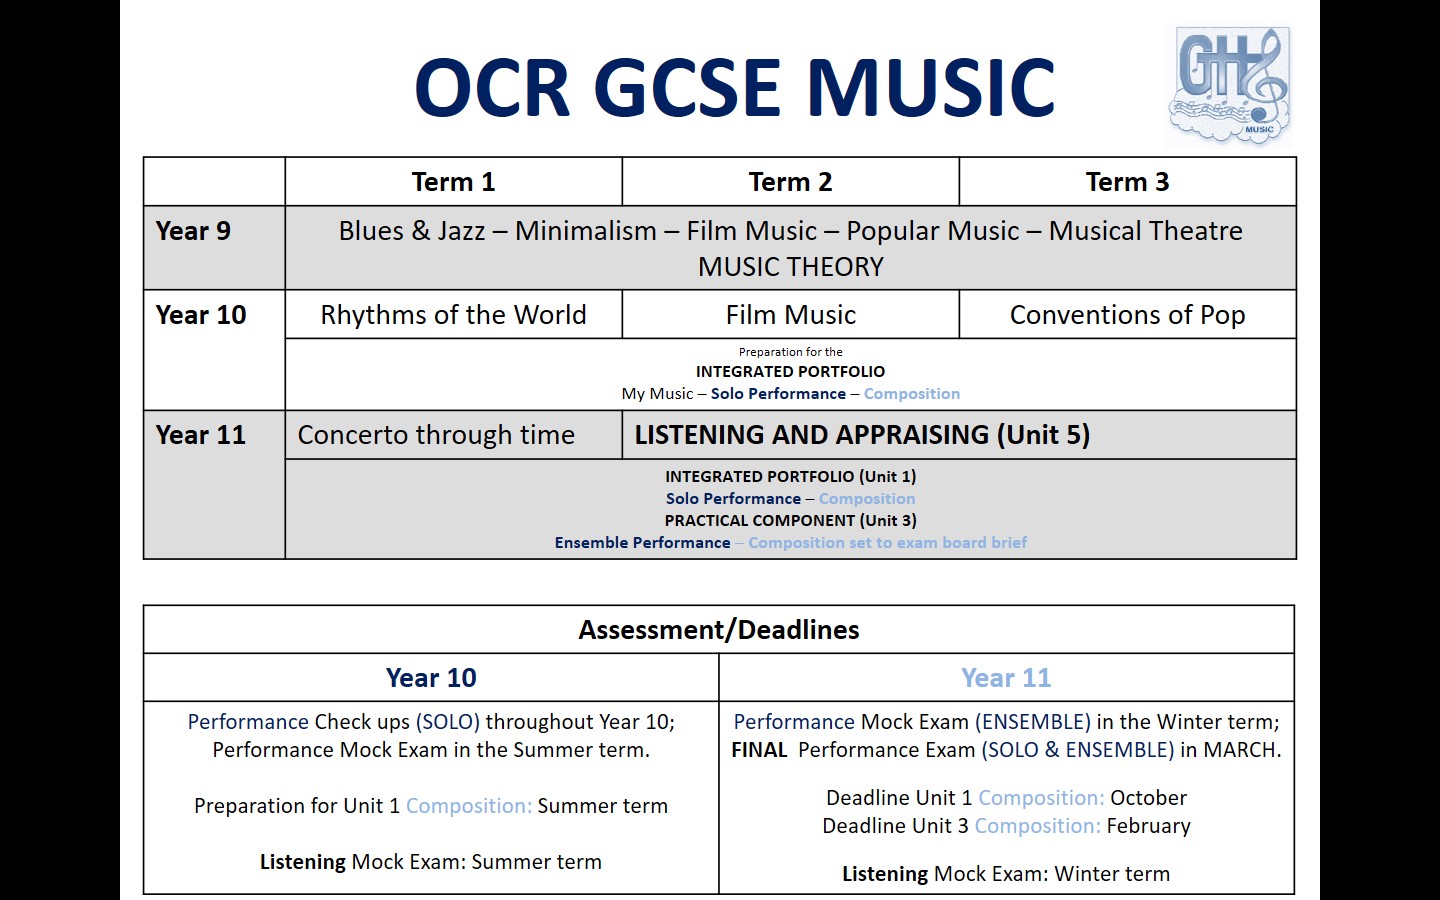Click the Year 9 row label

click(x=194, y=231)
